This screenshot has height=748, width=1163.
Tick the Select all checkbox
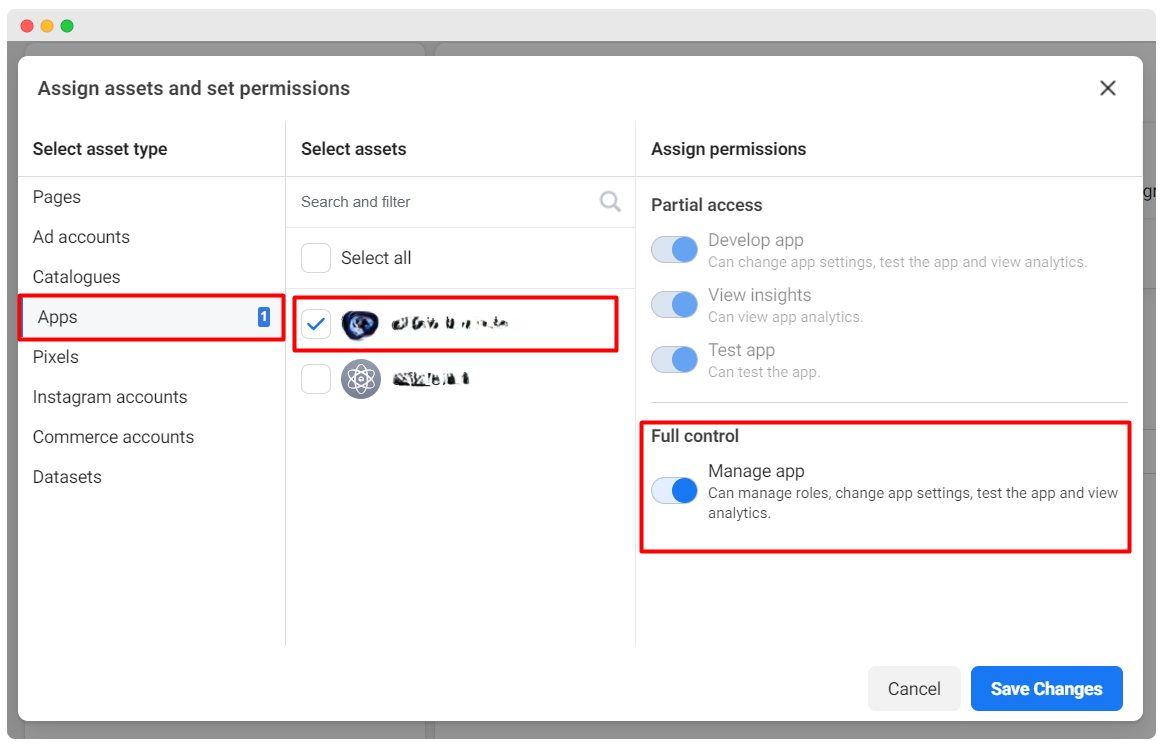pyautogui.click(x=316, y=257)
